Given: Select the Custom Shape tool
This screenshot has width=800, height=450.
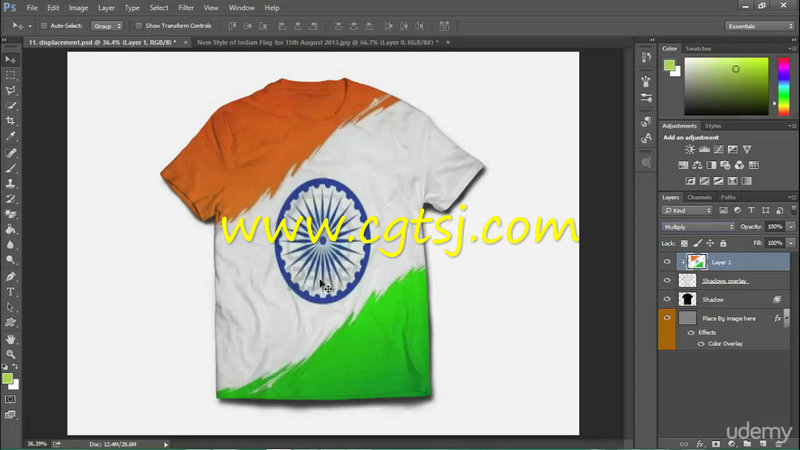Looking at the screenshot, I should pyautogui.click(x=10, y=322).
